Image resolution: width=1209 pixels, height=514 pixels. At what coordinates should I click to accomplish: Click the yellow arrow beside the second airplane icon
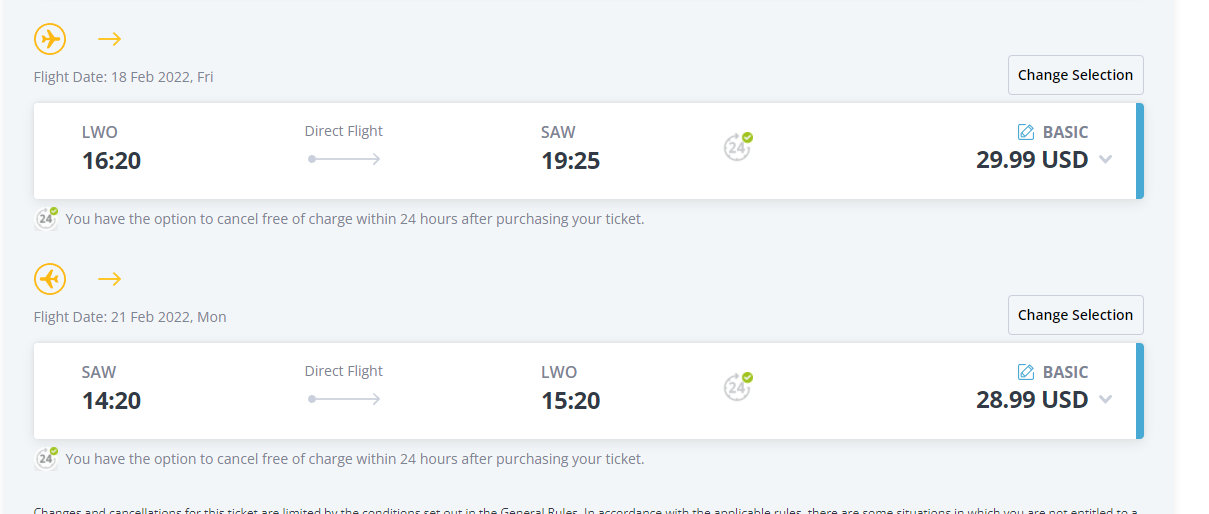109,279
